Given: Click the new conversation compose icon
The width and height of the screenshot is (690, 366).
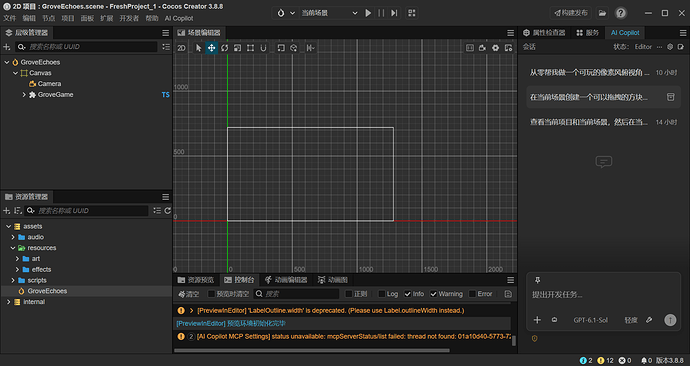Looking at the screenshot, I should point(680,47).
